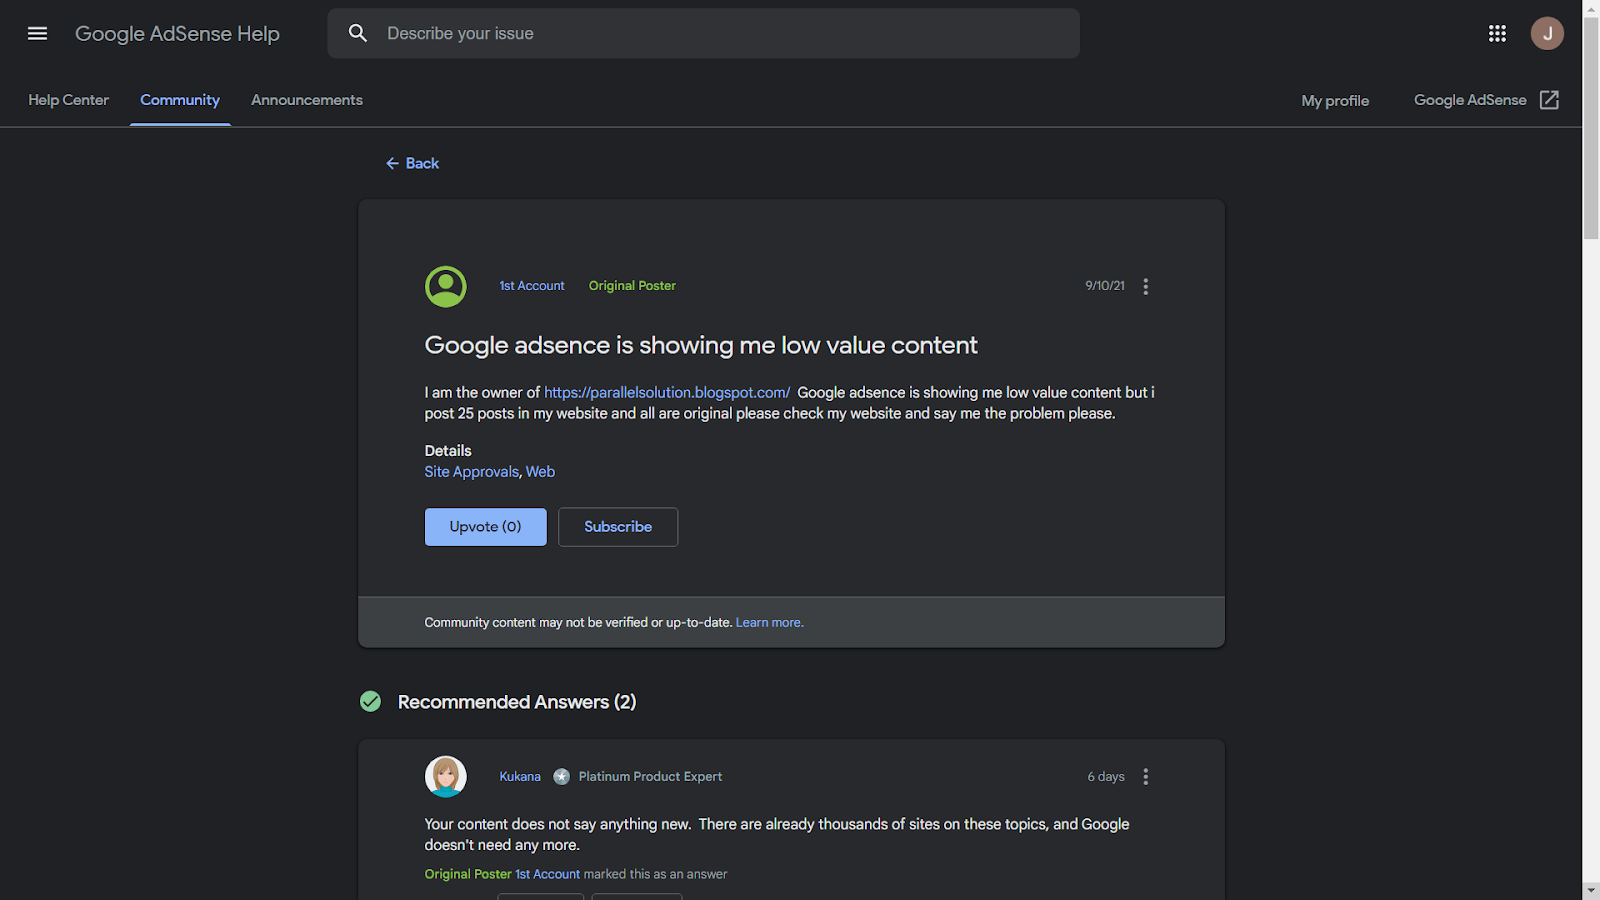Click the Original Poster label

pos(632,286)
